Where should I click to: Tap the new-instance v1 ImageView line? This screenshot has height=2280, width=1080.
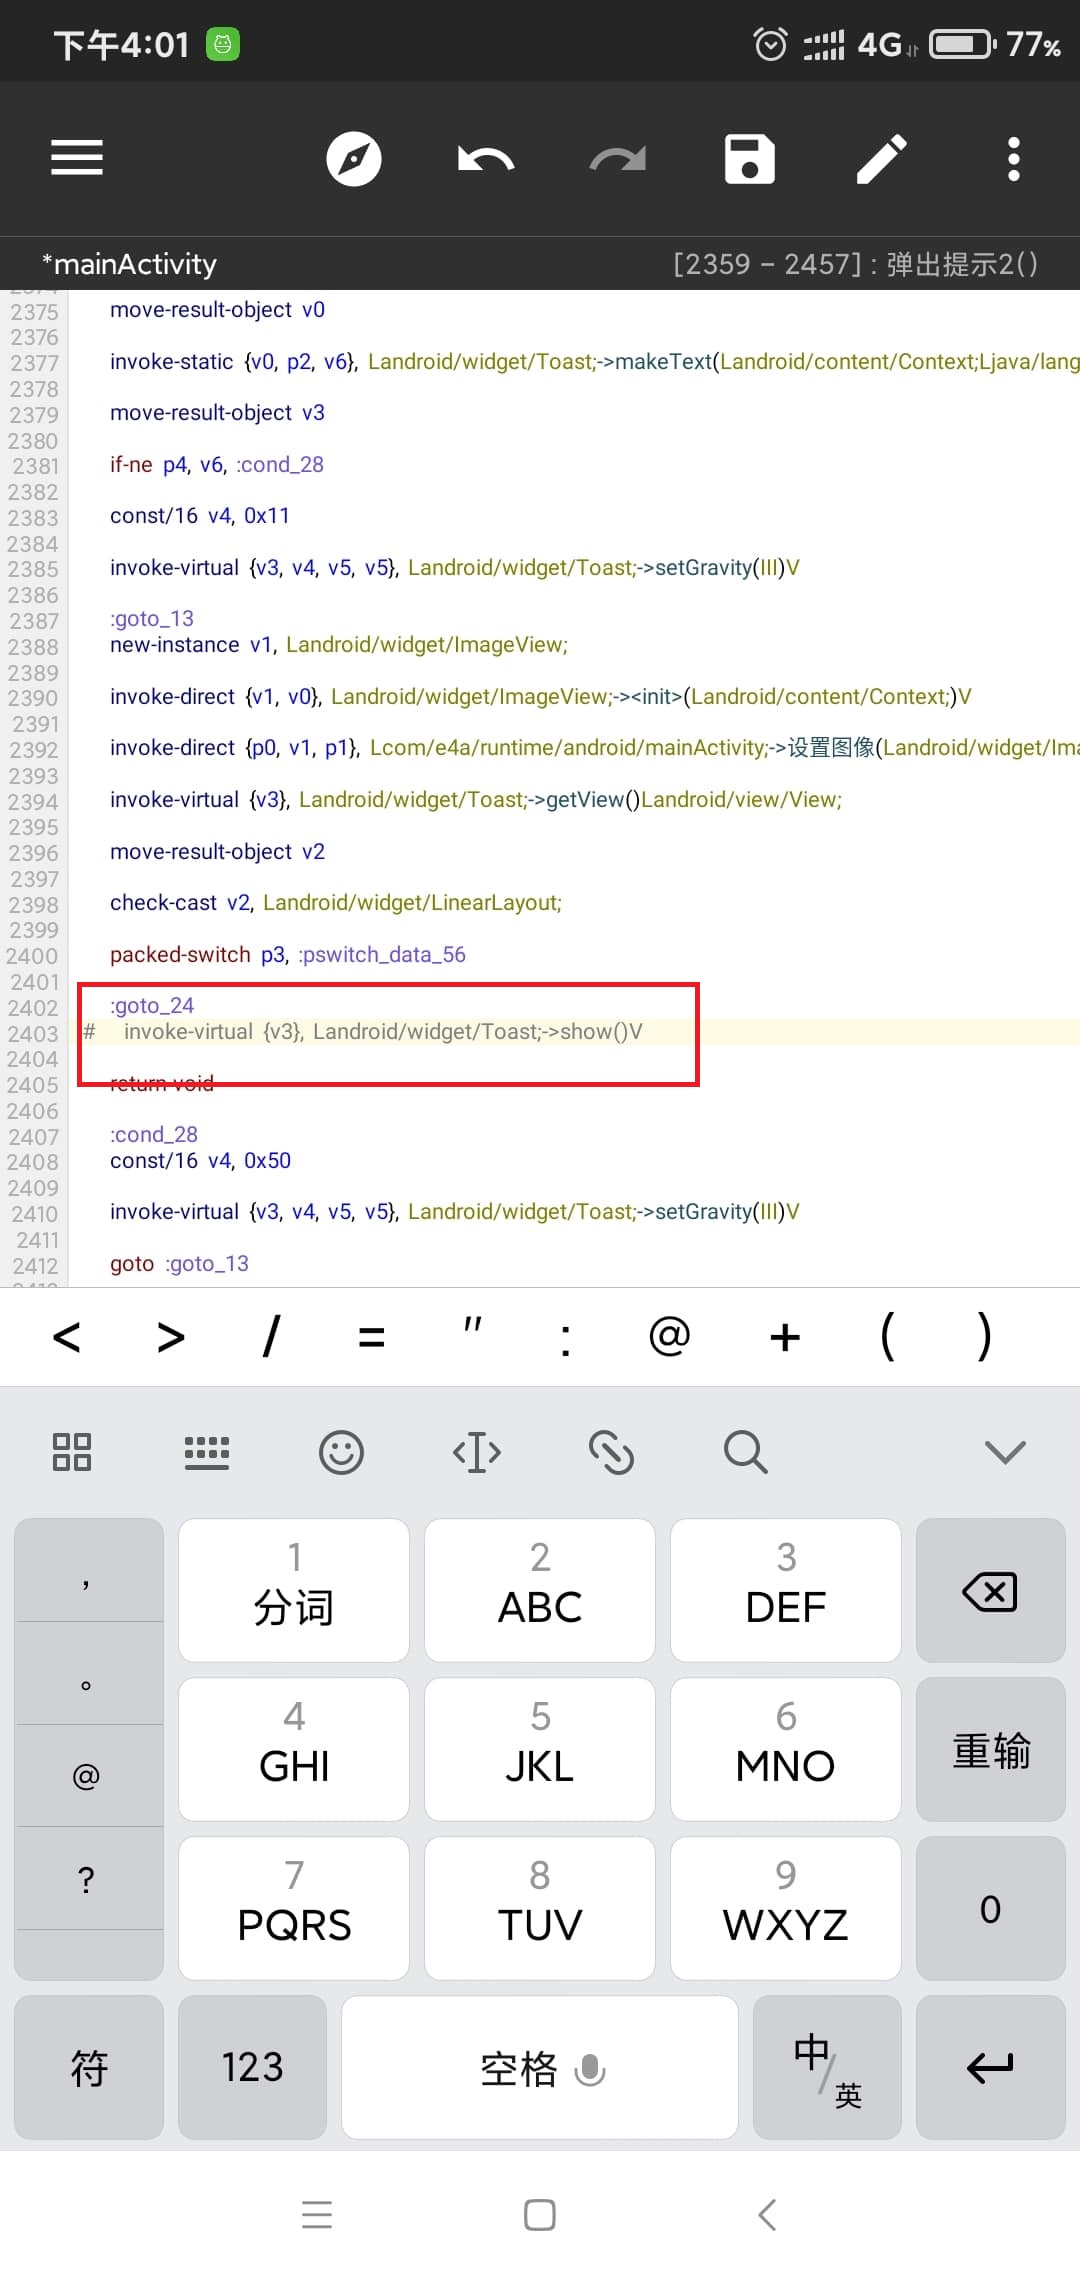click(339, 644)
